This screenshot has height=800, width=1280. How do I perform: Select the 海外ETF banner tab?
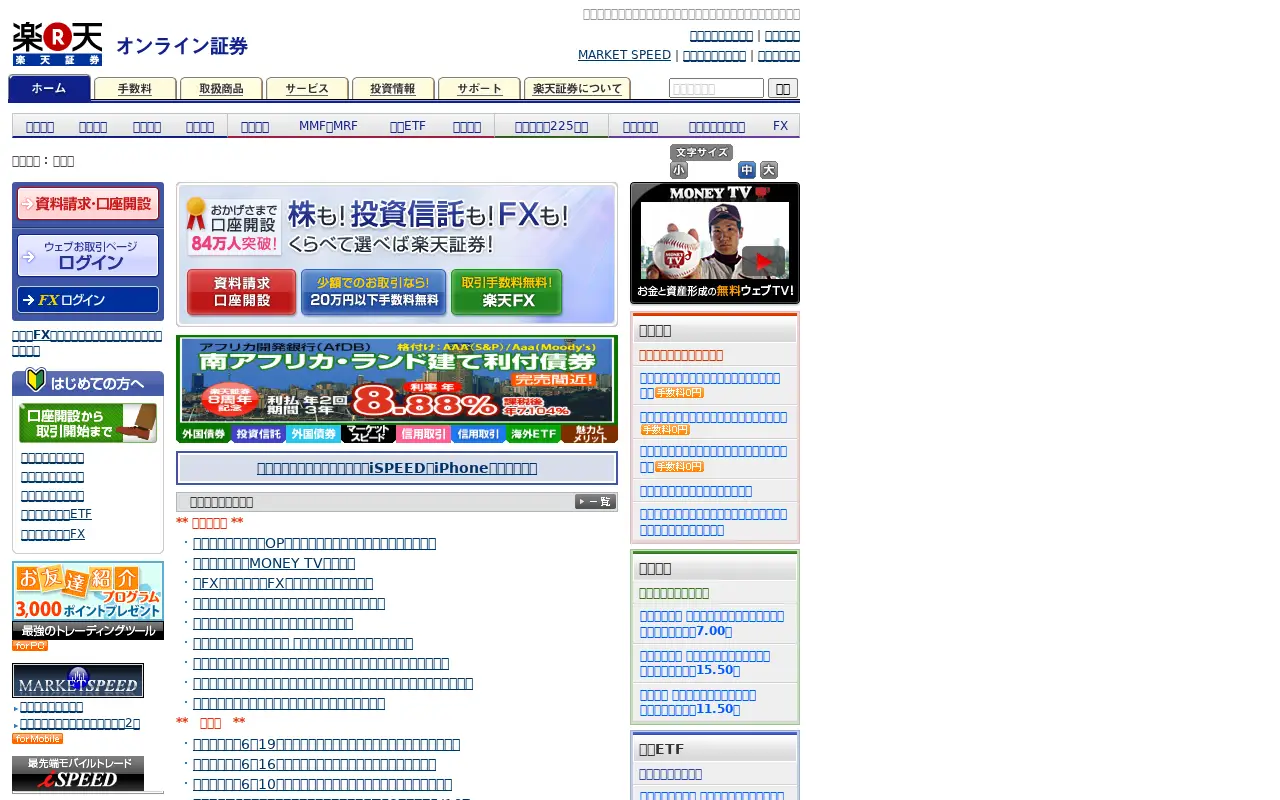point(534,434)
